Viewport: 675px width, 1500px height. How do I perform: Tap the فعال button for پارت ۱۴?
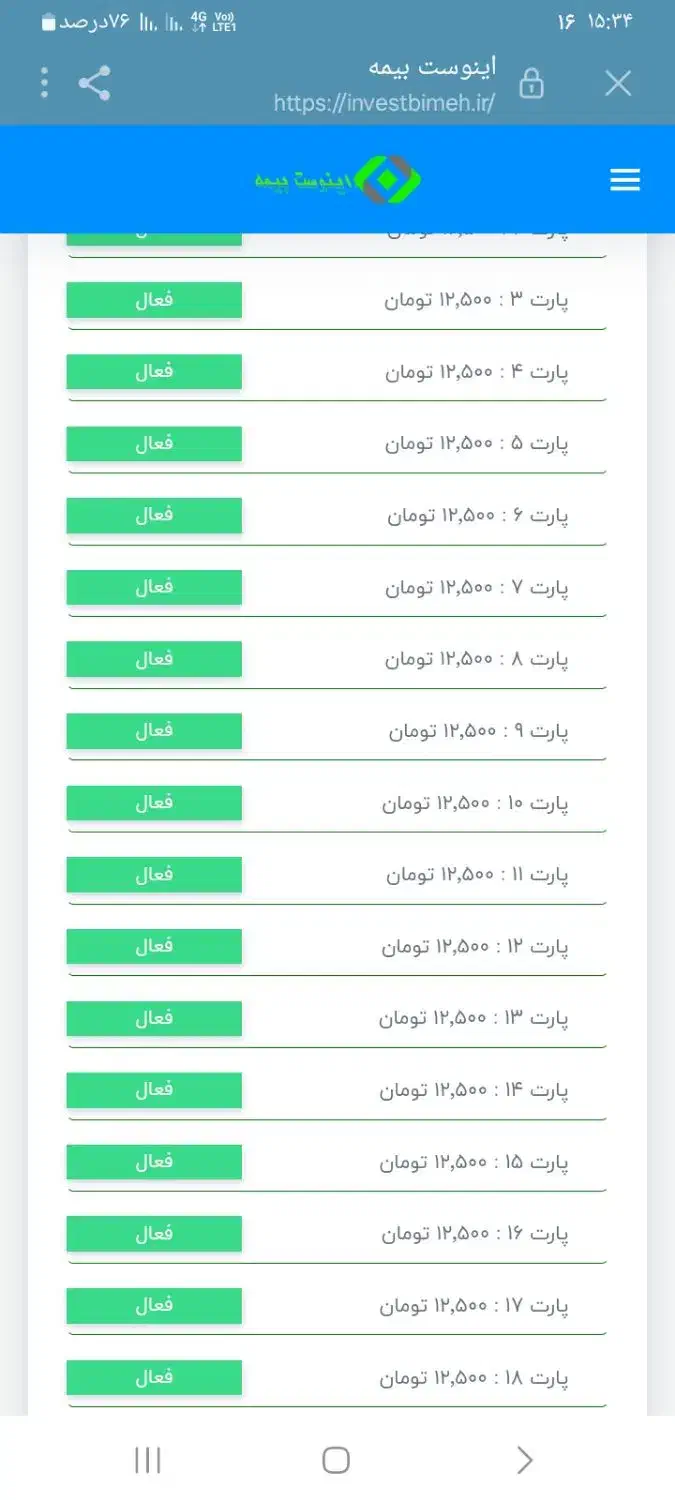(x=154, y=1090)
